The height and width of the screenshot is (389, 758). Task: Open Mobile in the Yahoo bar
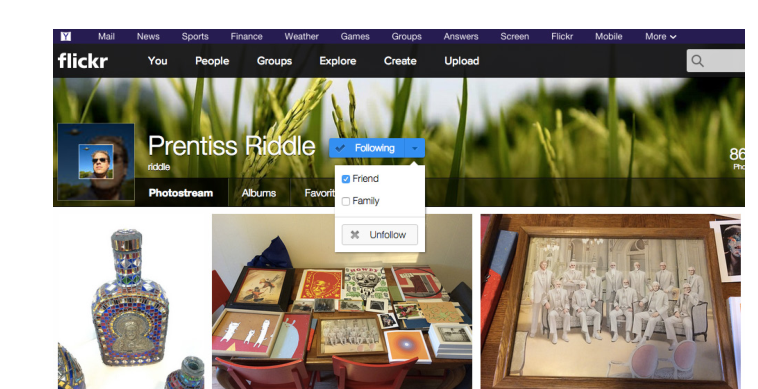coord(609,36)
